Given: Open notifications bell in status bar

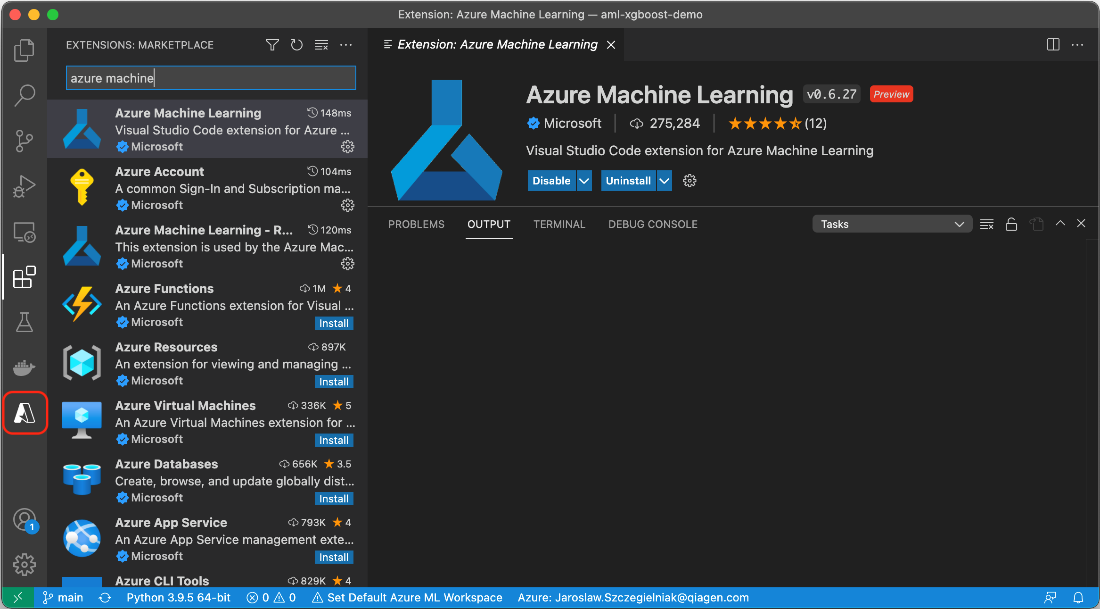Looking at the screenshot, I should coord(1078,598).
